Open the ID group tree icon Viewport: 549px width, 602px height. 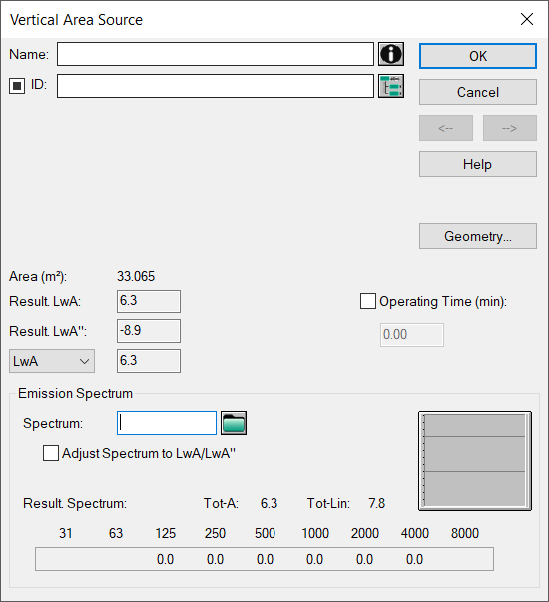click(x=391, y=86)
